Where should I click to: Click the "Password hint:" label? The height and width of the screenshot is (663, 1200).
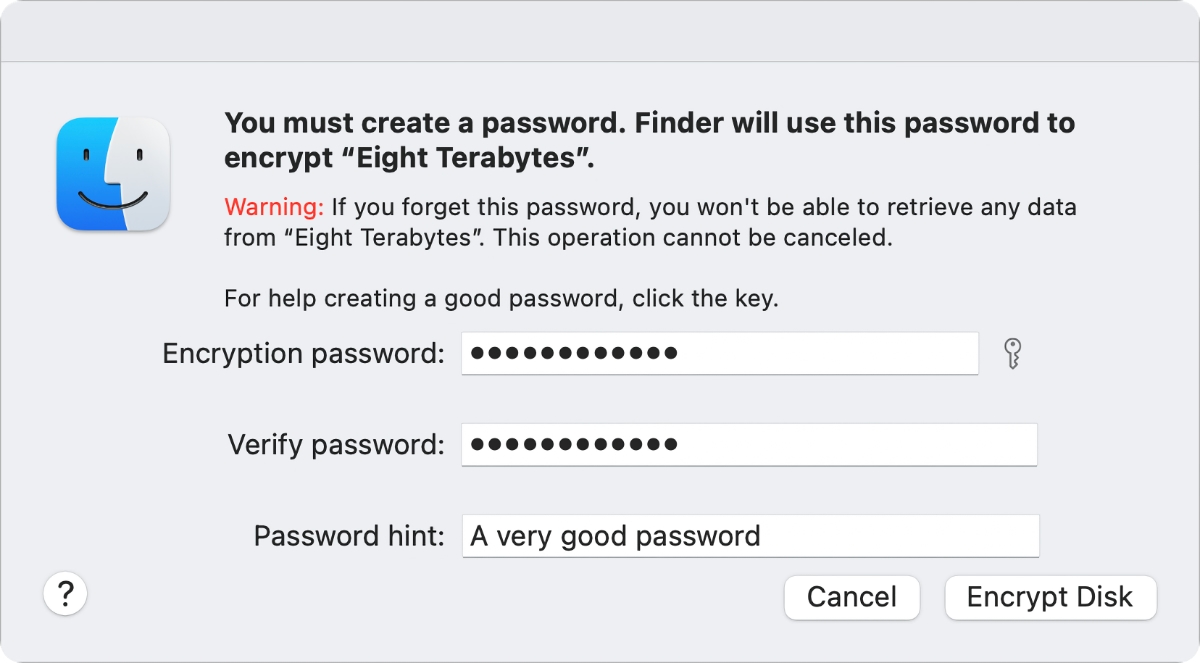tap(349, 536)
